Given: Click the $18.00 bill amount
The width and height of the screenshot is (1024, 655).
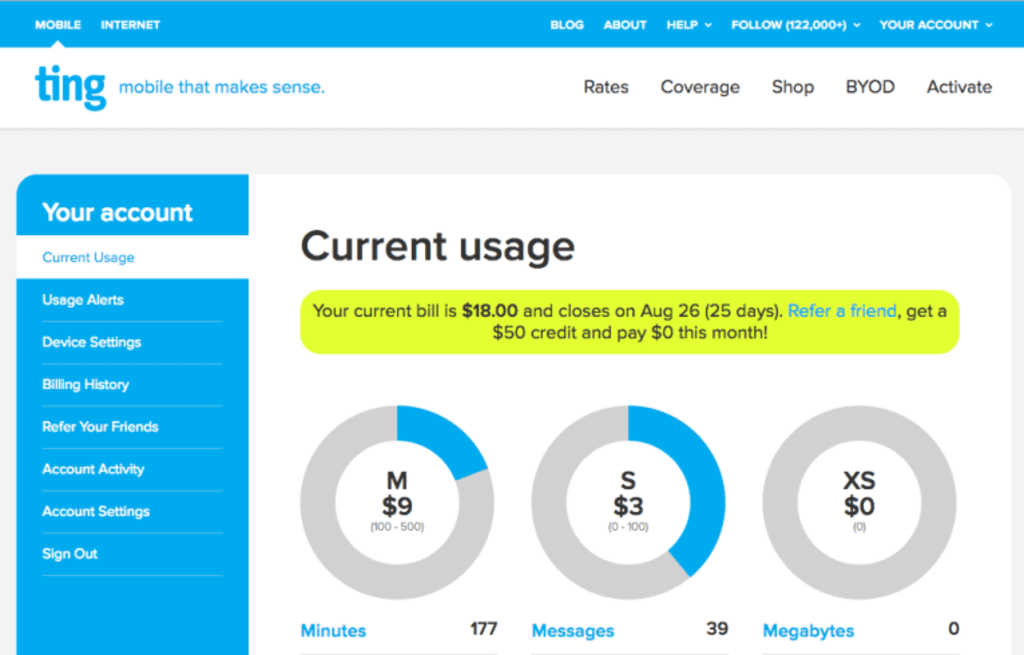Looking at the screenshot, I should click(x=490, y=311).
